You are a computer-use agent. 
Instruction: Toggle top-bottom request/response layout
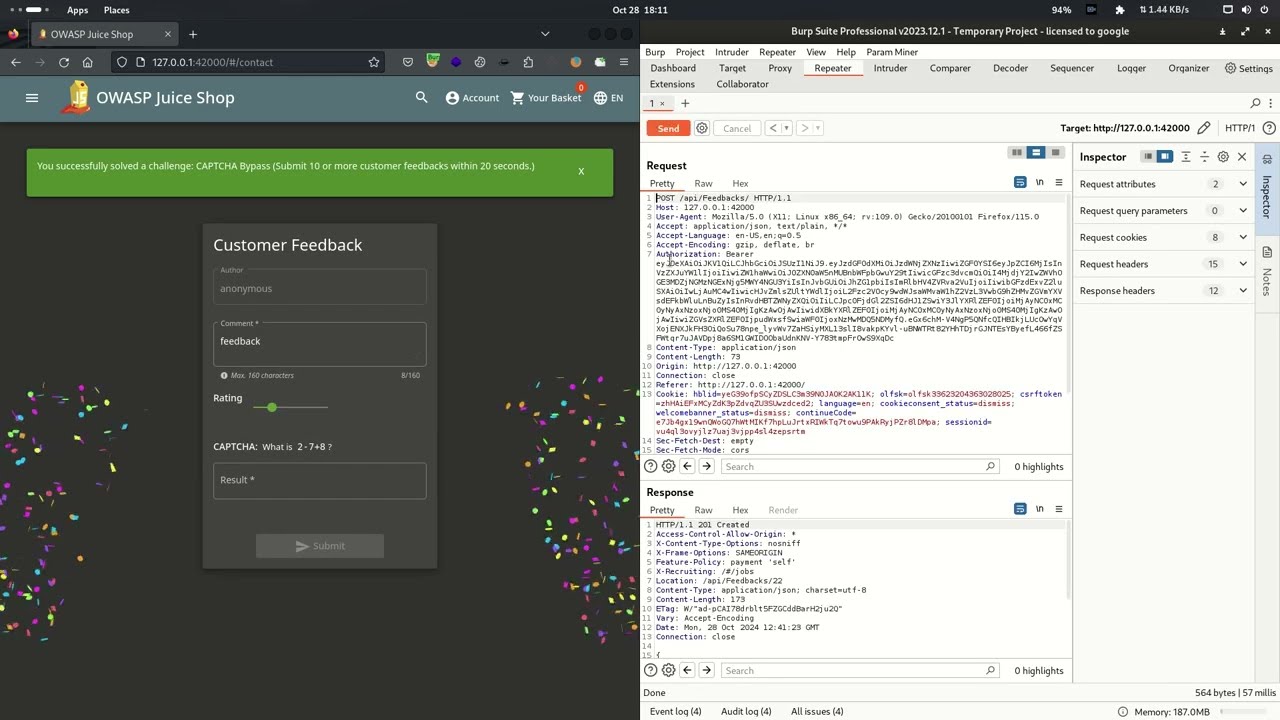click(1036, 153)
